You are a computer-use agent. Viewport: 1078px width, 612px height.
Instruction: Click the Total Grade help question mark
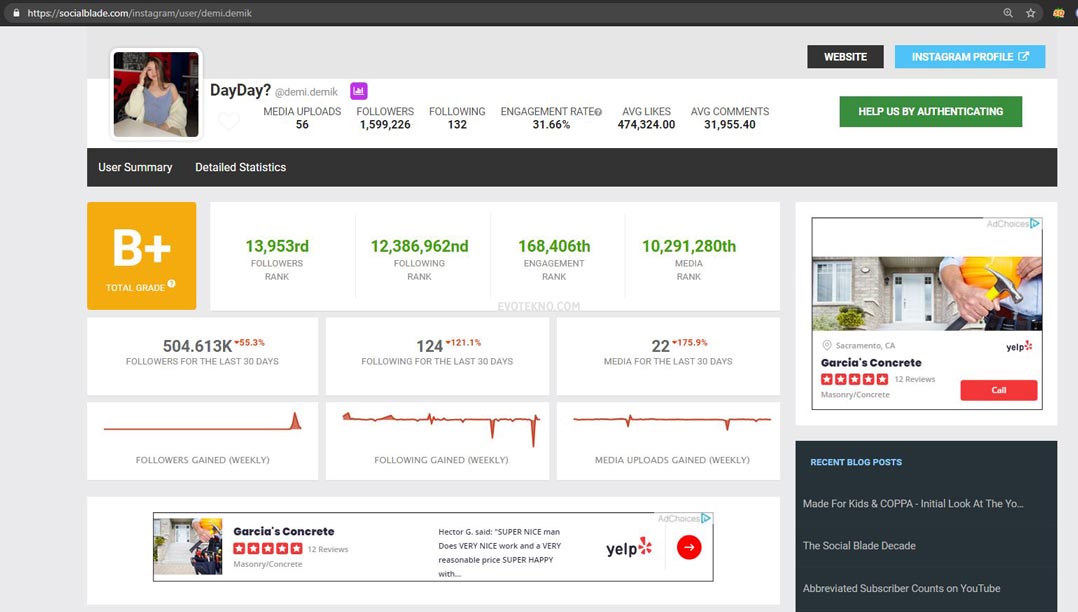[x=171, y=283]
